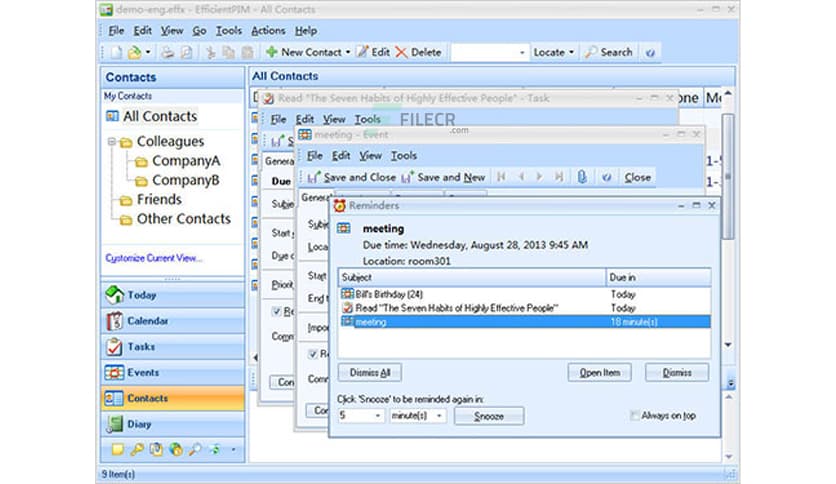Click the attachment paperclip icon in the event toolbar

[581, 177]
